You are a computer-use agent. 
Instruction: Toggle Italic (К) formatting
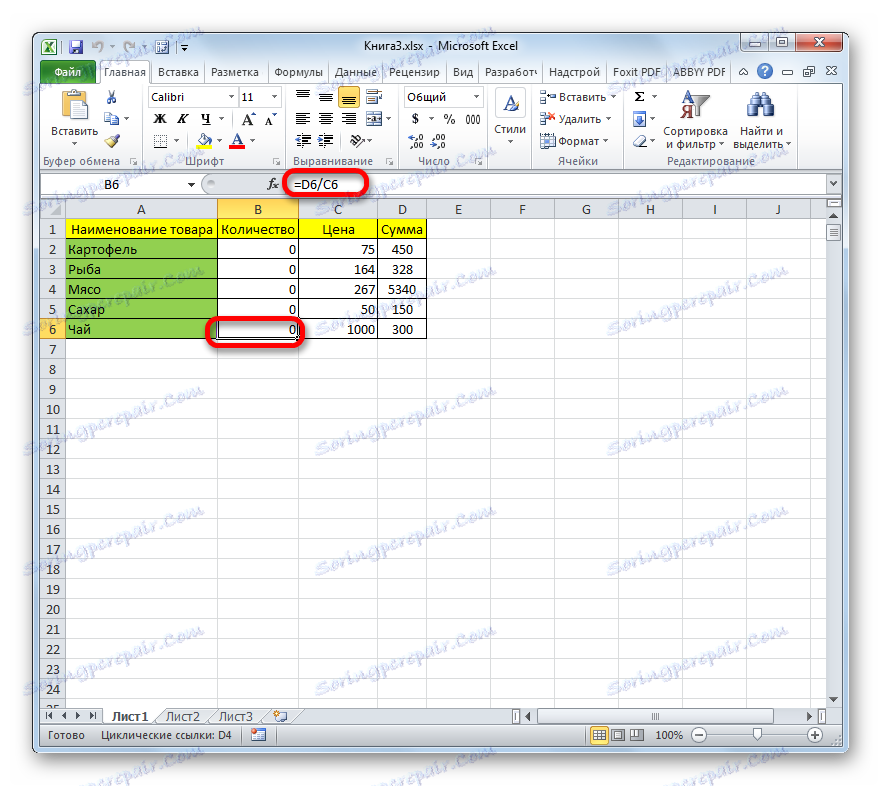pos(182,119)
